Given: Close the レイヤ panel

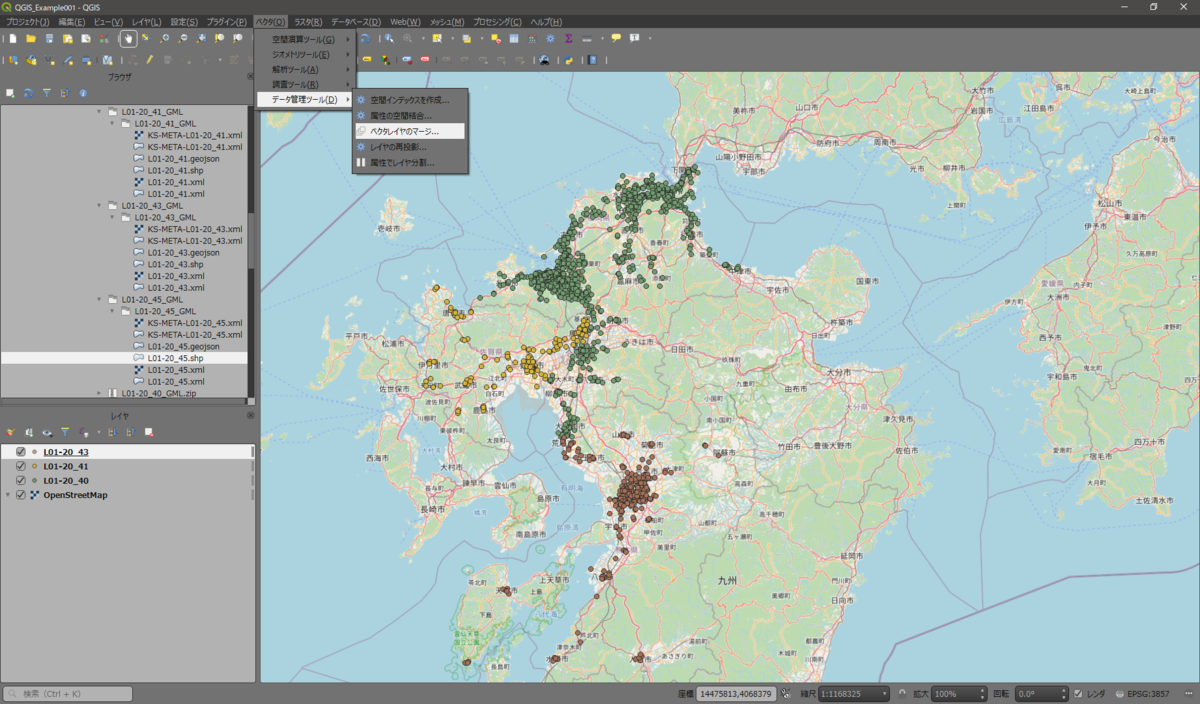Looking at the screenshot, I should [x=250, y=415].
